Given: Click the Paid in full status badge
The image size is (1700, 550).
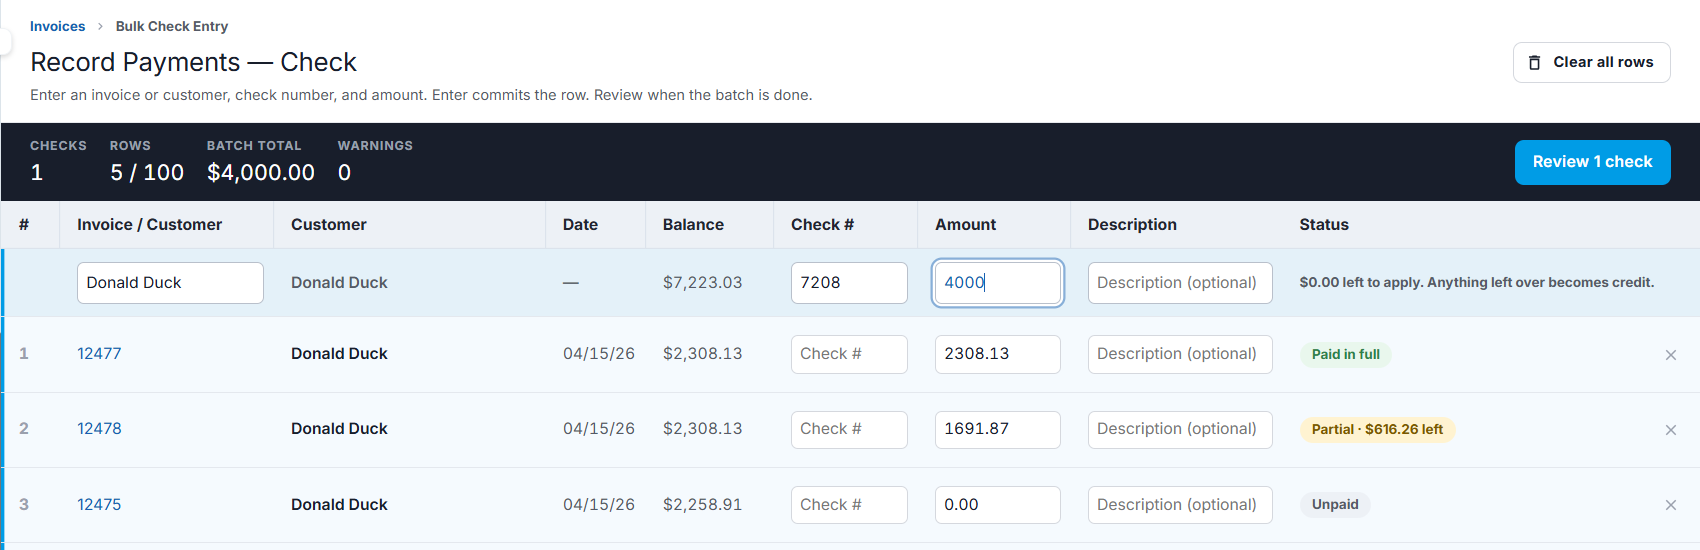Looking at the screenshot, I should [1345, 354].
